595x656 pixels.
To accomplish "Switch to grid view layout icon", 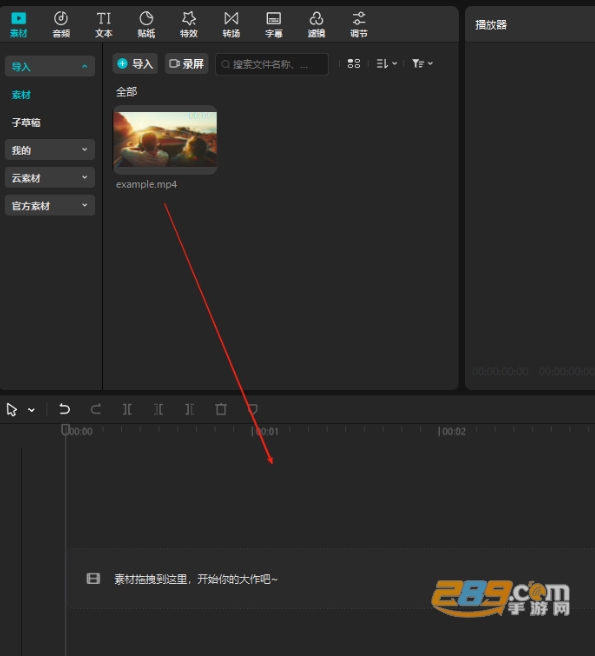I will (354, 64).
